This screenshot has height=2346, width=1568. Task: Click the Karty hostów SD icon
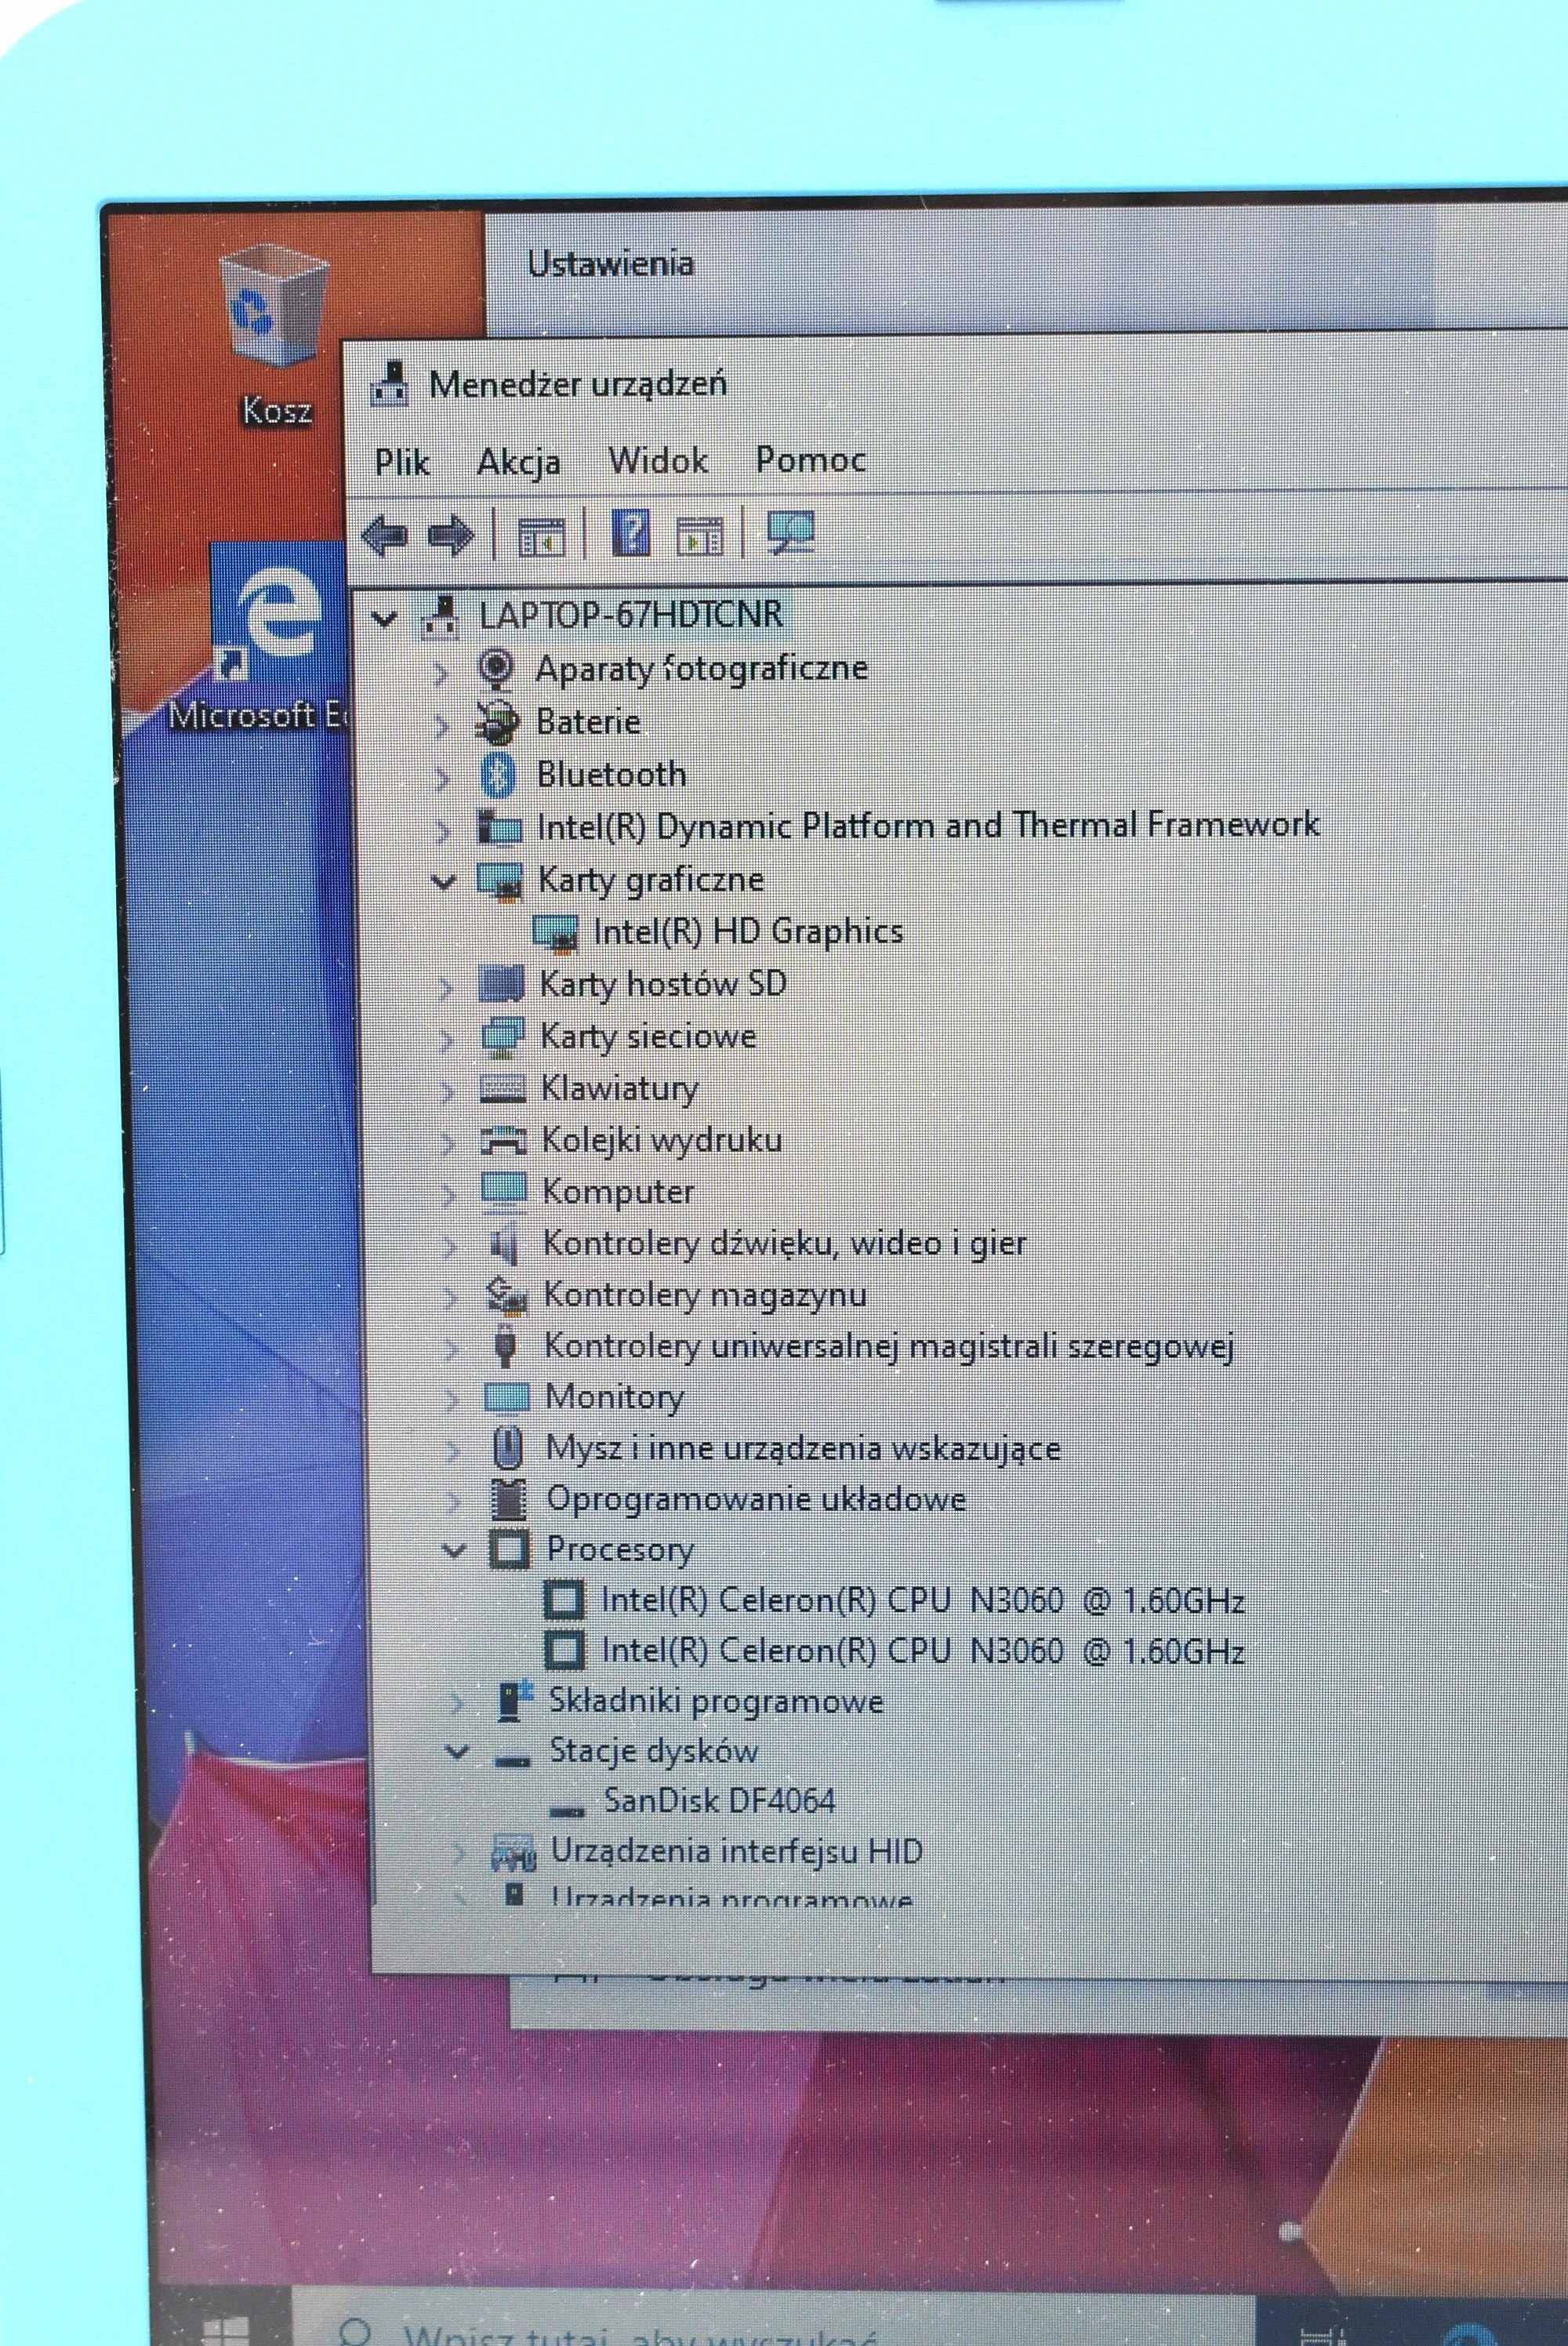[502, 984]
